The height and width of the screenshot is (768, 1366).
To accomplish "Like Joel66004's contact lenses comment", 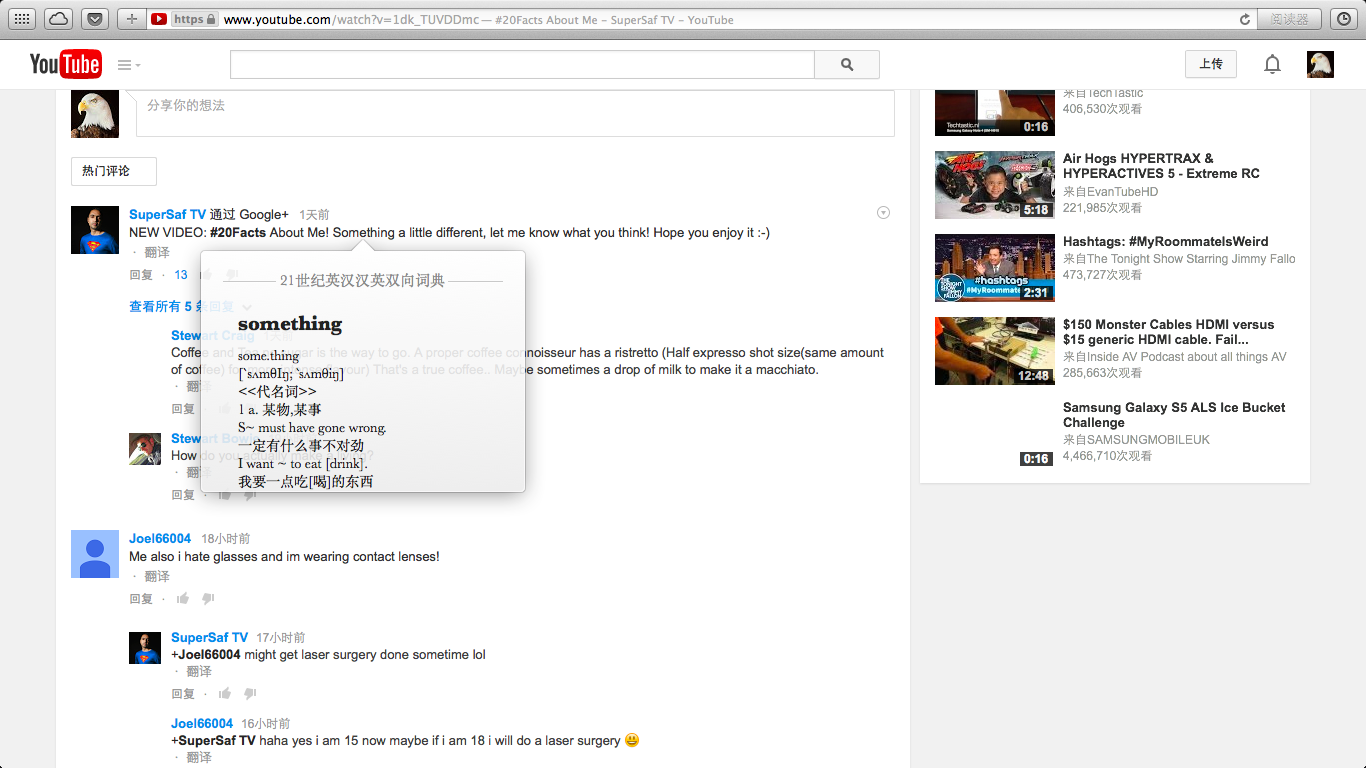I will 183,599.
